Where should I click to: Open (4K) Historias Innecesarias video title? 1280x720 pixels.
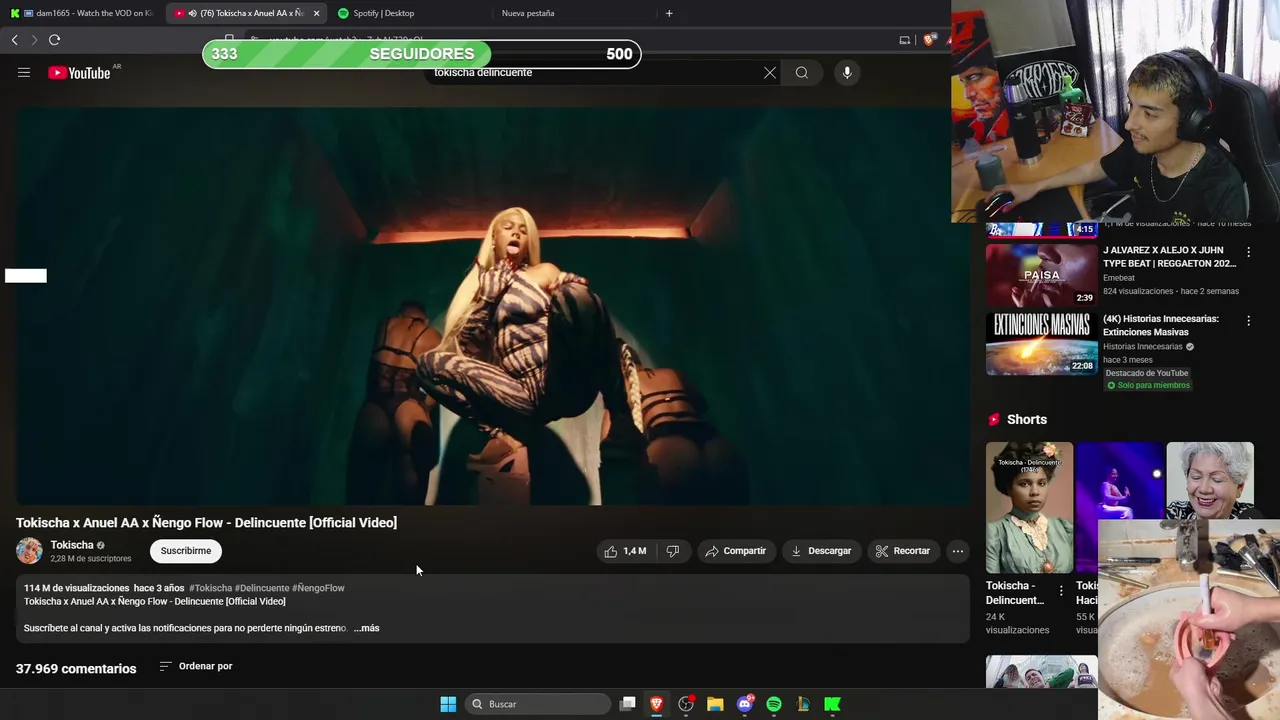1161,325
